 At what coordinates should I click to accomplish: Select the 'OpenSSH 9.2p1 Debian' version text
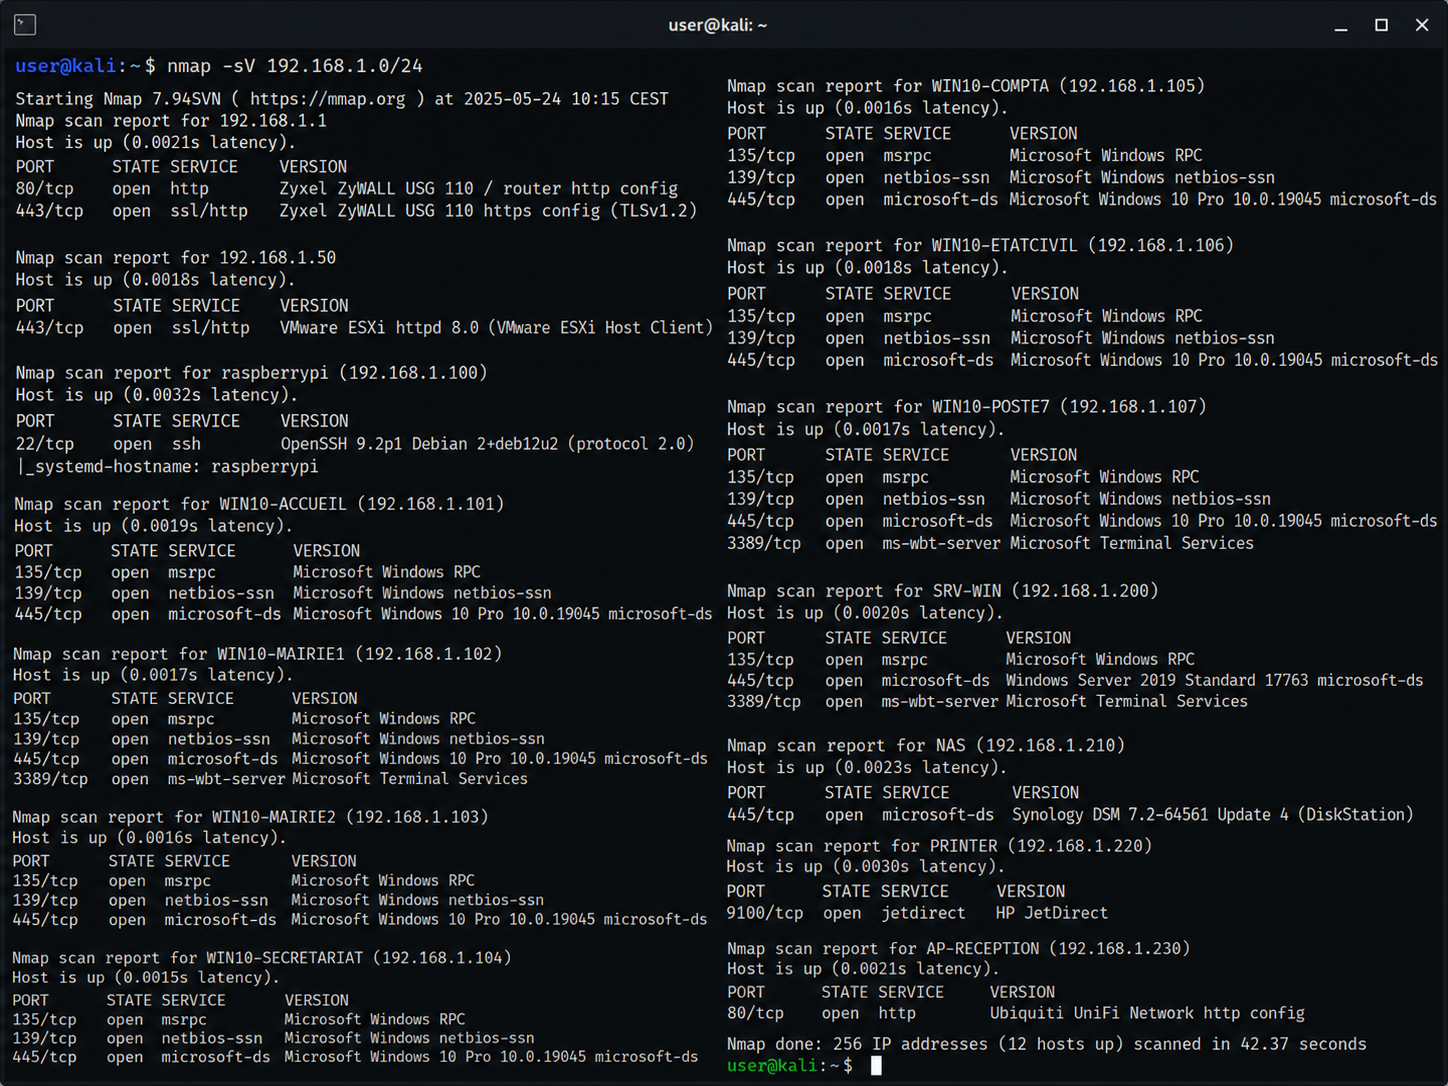click(x=374, y=444)
